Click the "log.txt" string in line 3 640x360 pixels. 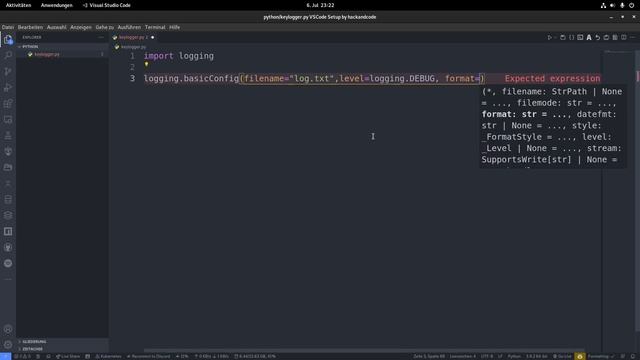(x=311, y=78)
